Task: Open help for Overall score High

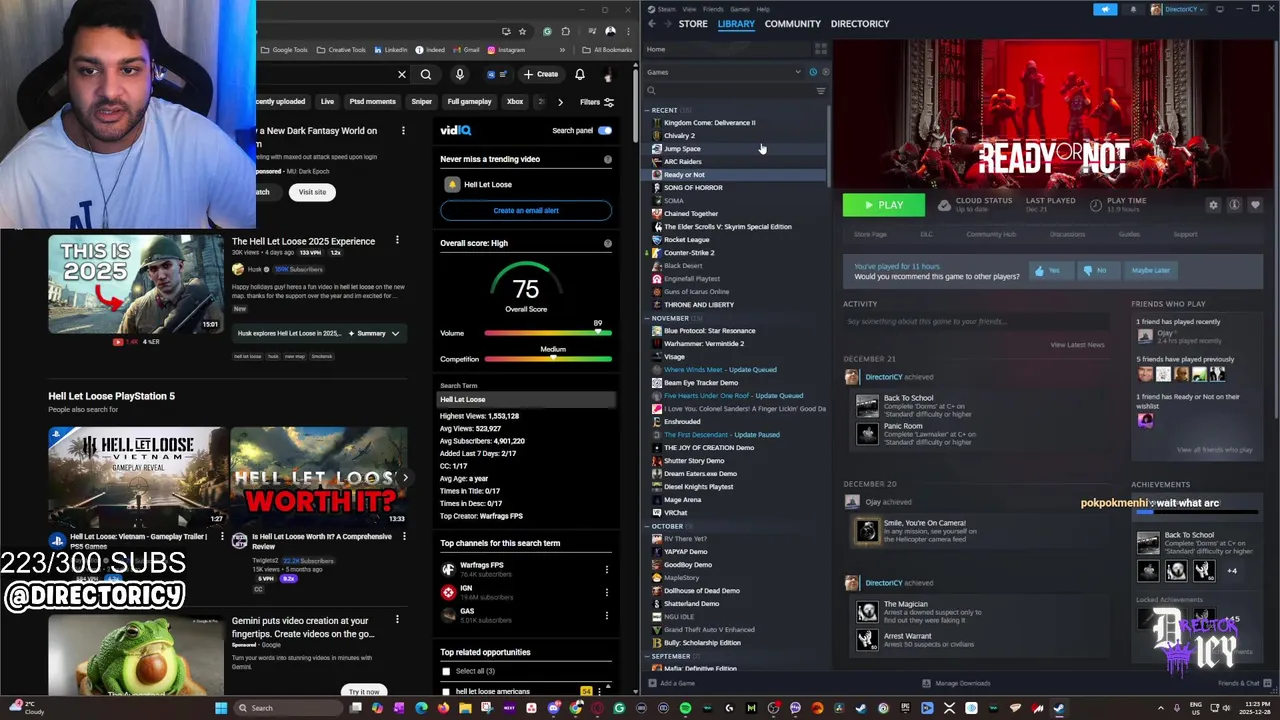Action: click(607, 243)
